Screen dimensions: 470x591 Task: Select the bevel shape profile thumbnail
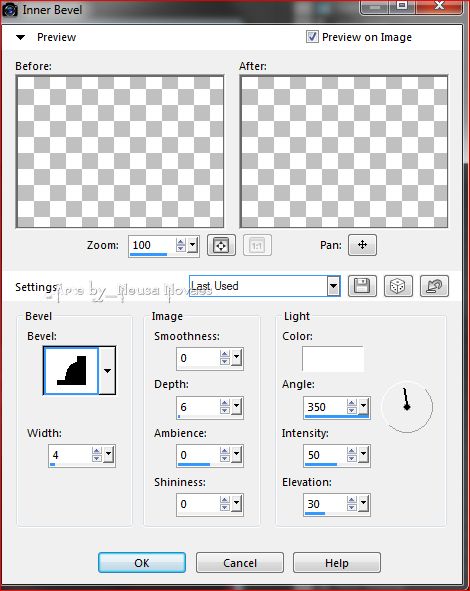tap(71, 371)
